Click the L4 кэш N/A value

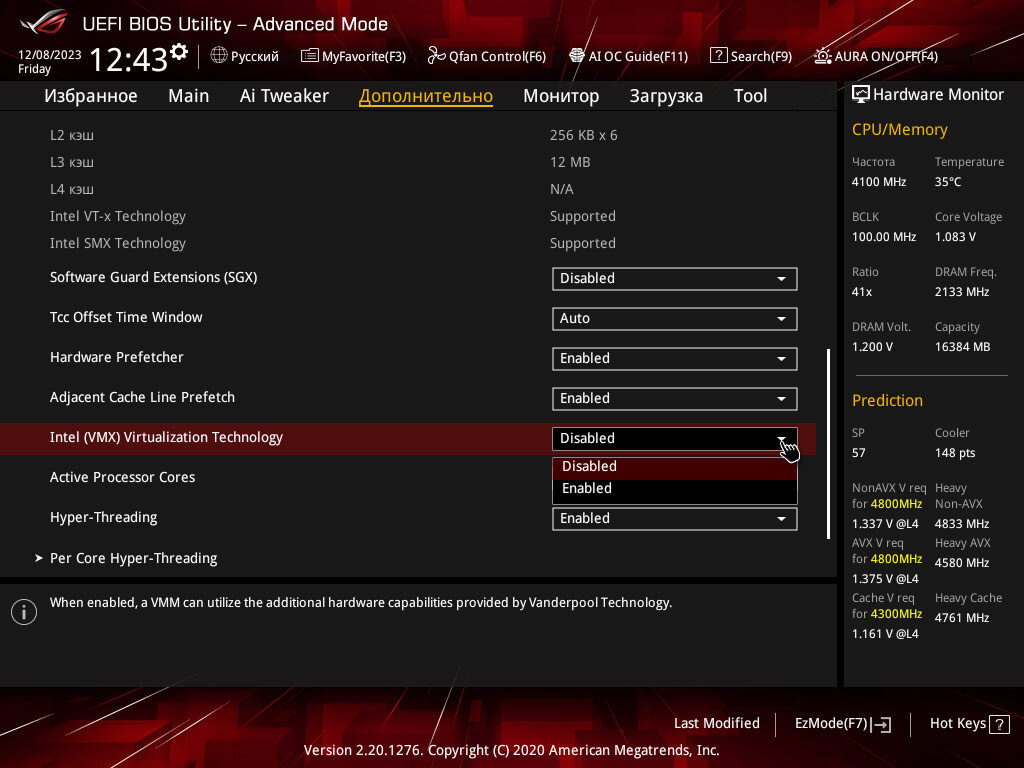pyautogui.click(x=562, y=189)
